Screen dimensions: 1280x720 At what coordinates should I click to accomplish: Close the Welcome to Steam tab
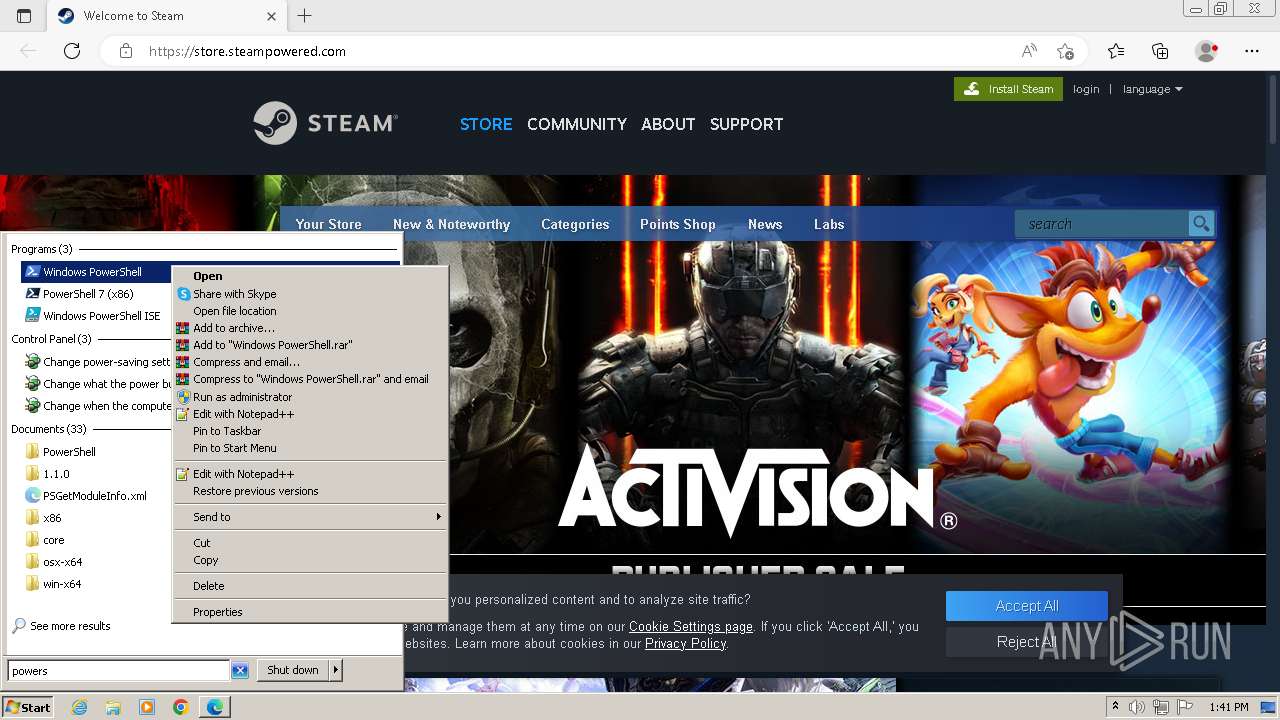[x=271, y=16]
